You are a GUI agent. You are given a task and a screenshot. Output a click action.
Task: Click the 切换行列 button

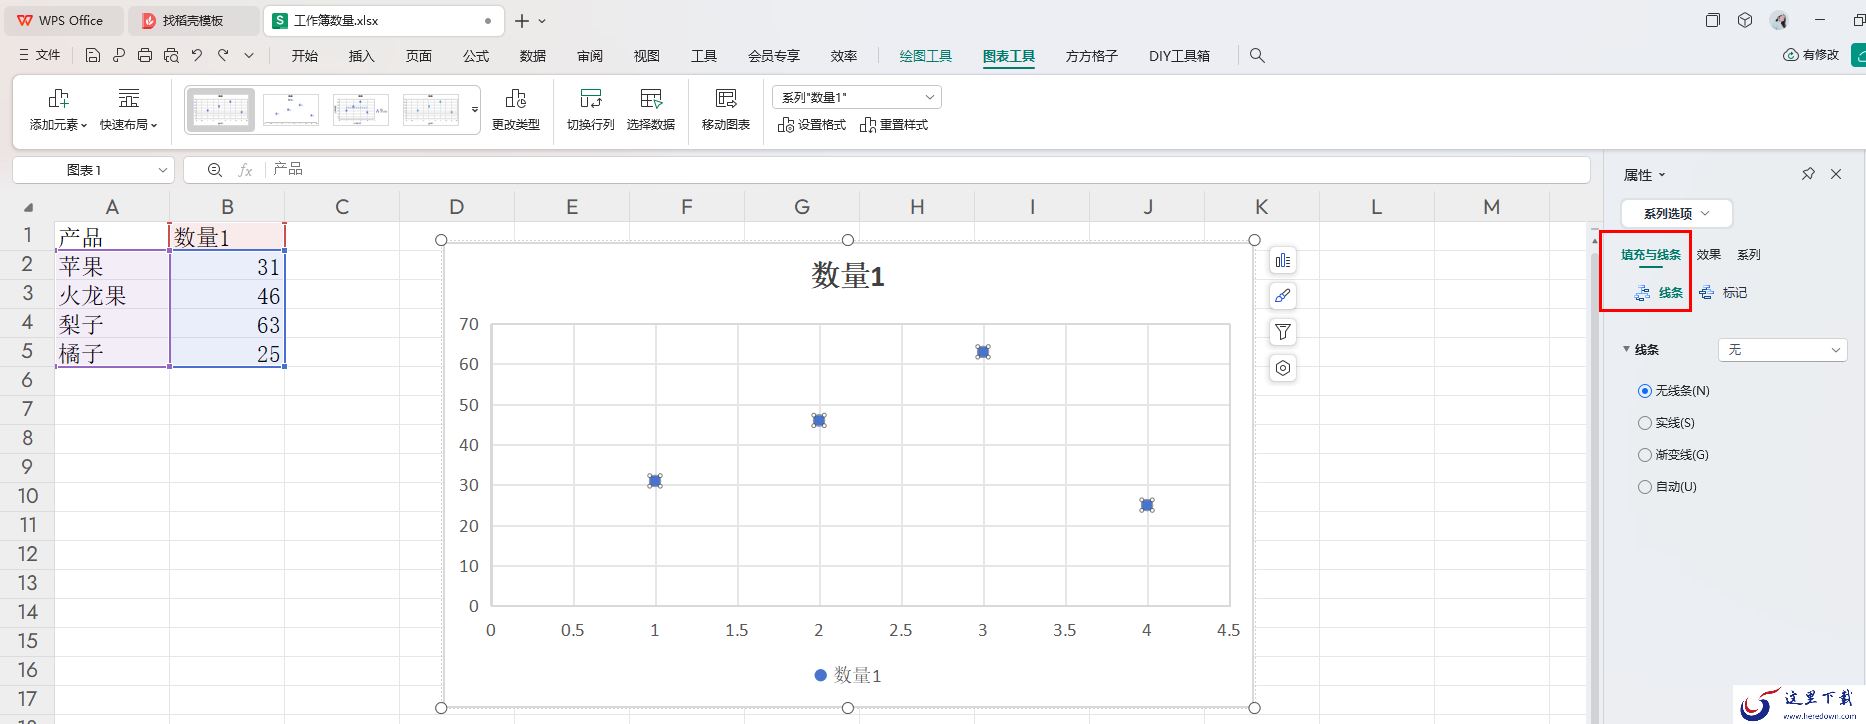pos(591,109)
